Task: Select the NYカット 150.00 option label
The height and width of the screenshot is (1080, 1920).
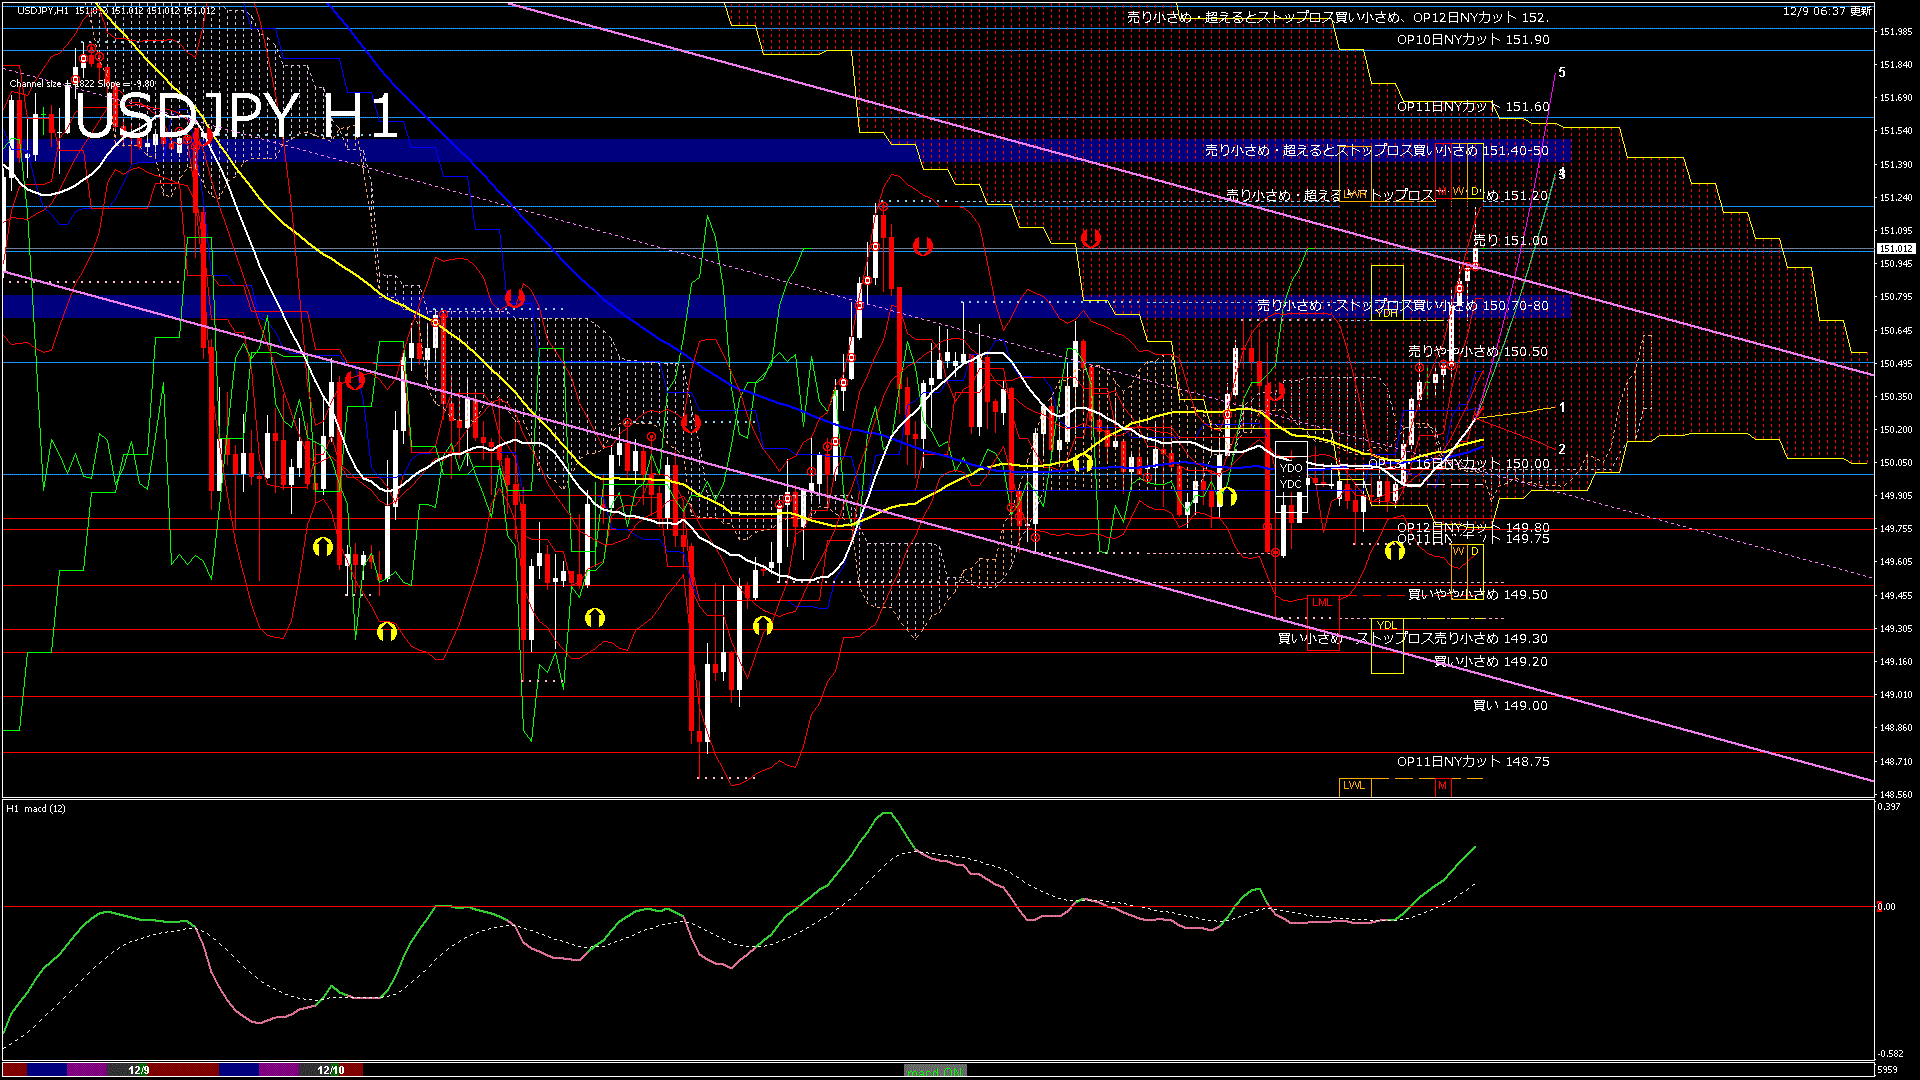Action: pos(1459,464)
